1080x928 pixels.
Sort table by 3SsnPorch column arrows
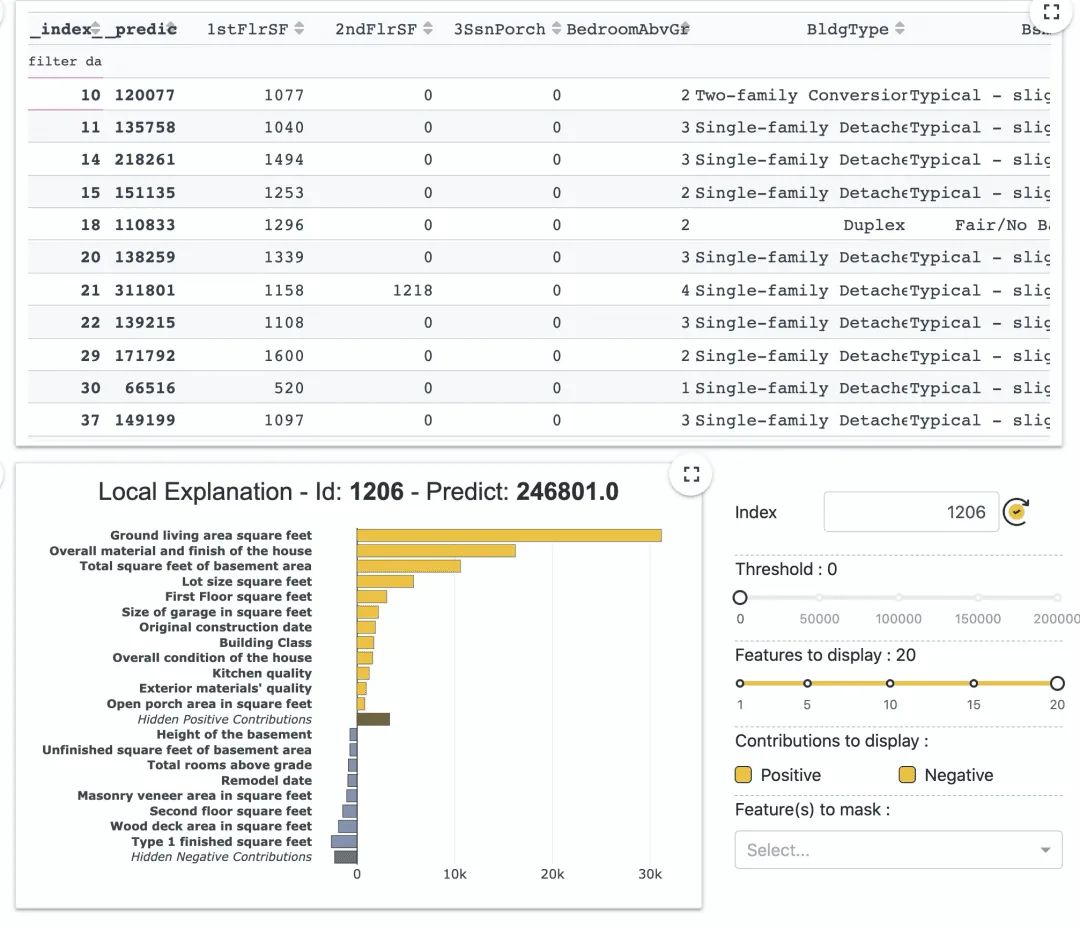(557, 28)
